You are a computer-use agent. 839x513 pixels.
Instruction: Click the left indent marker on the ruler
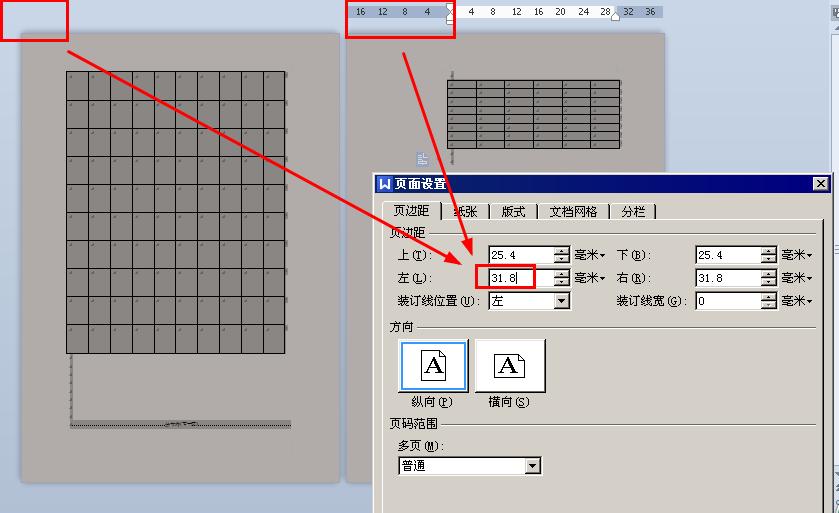pos(450,14)
